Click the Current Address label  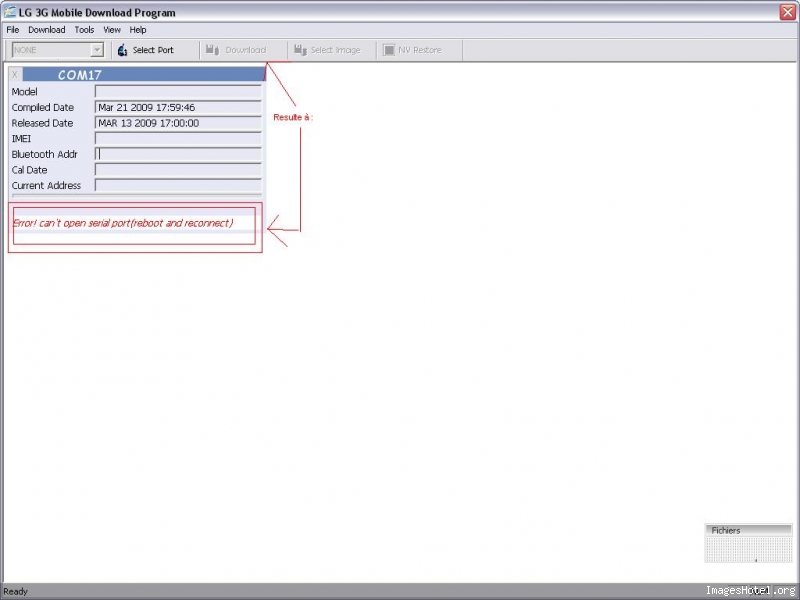pos(46,185)
